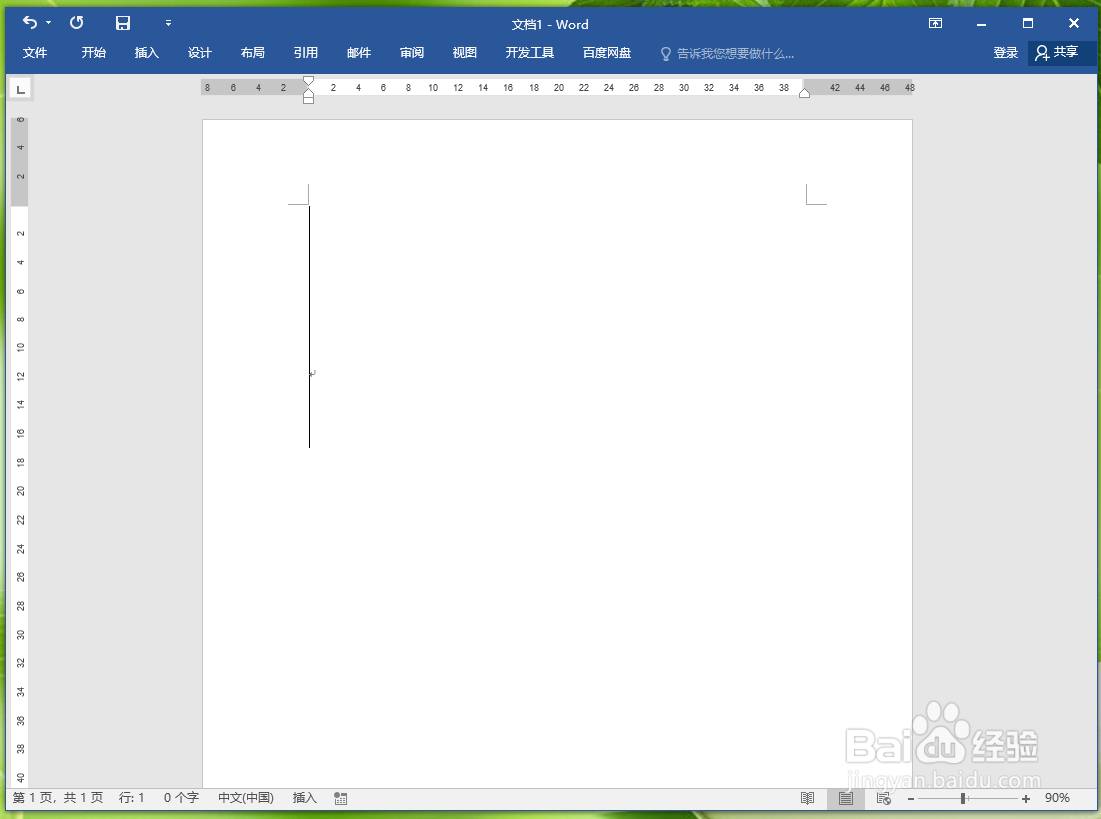Go to the 视图 tab
Screen dimensions: 1101x819
[x=465, y=53]
